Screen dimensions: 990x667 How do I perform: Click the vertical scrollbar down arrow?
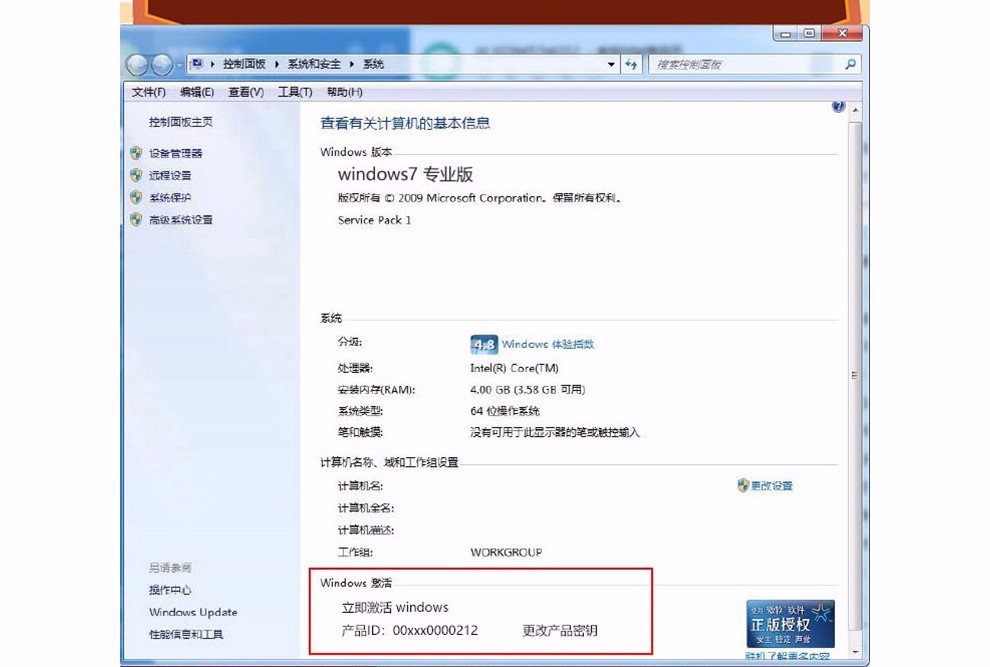(856, 651)
